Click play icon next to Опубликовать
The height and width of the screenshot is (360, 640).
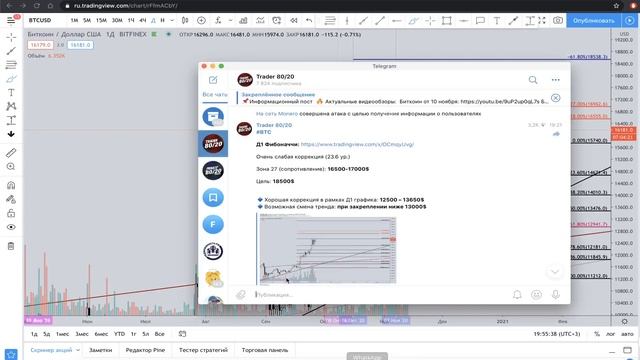pyautogui.click(x=629, y=20)
